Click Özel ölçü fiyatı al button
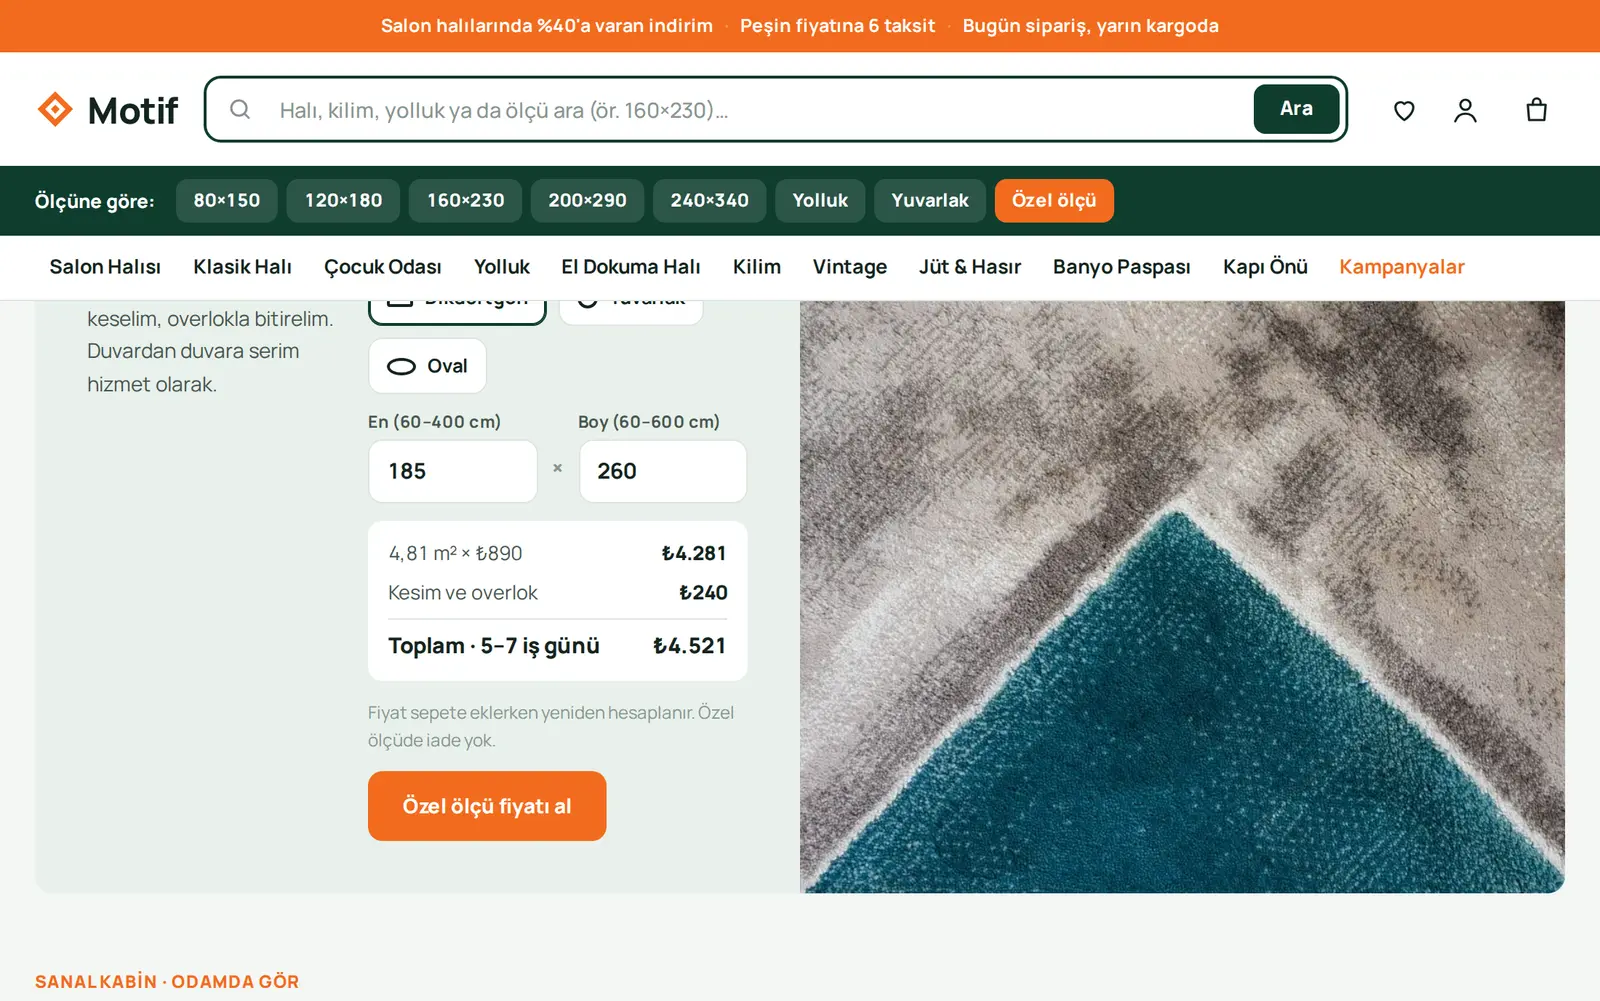 [487, 806]
